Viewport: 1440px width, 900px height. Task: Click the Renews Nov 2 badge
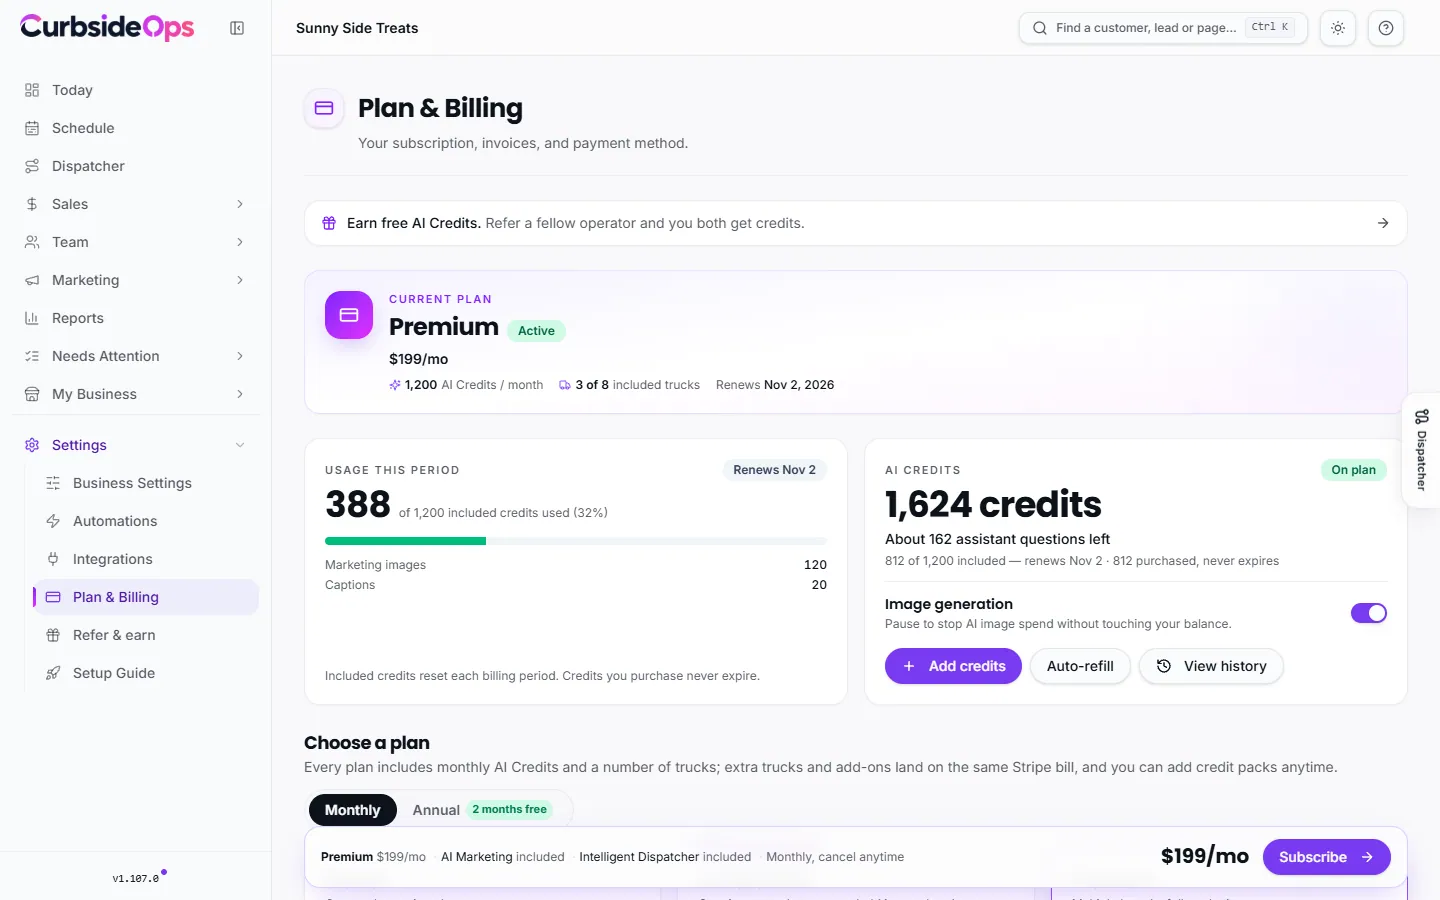coord(774,470)
